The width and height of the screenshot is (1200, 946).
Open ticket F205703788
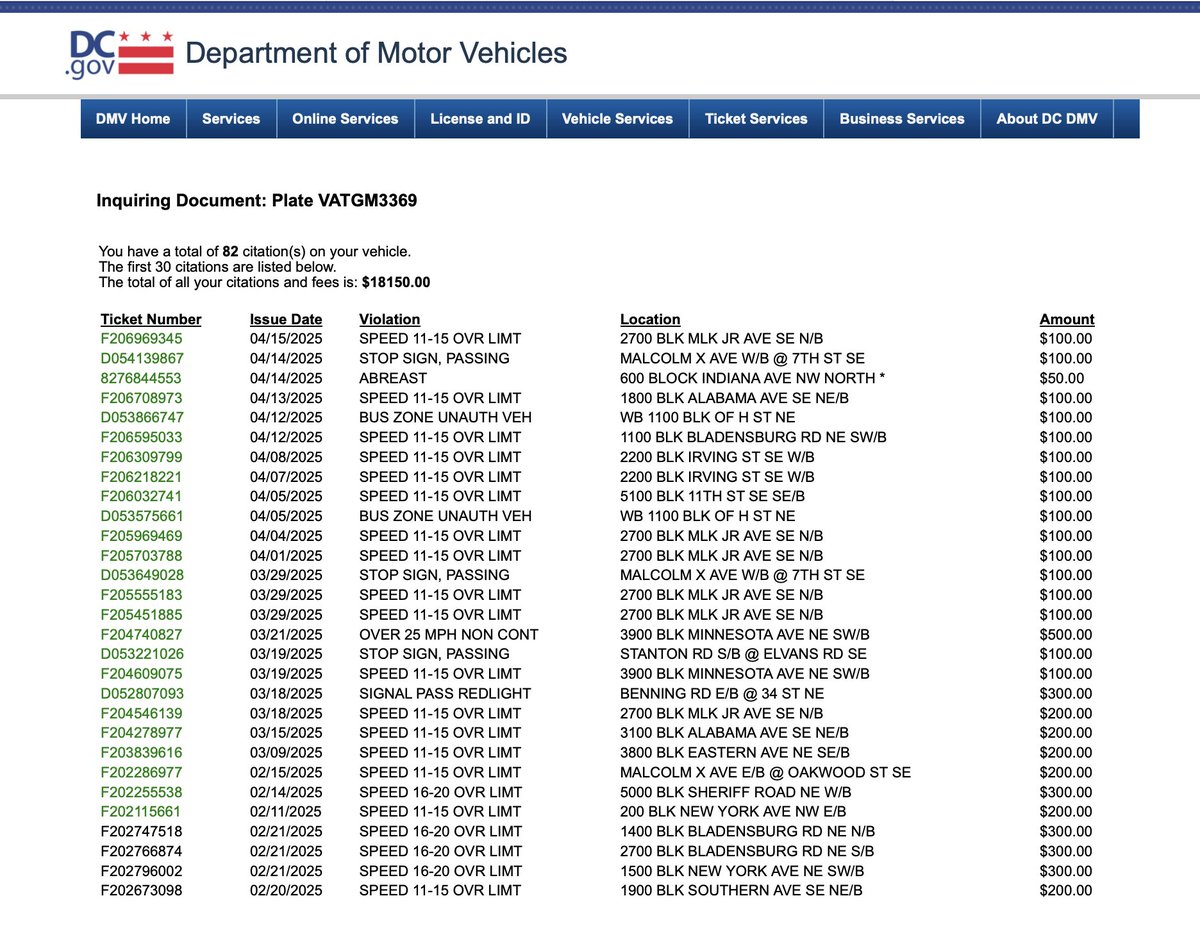click(x=142, y=555)
